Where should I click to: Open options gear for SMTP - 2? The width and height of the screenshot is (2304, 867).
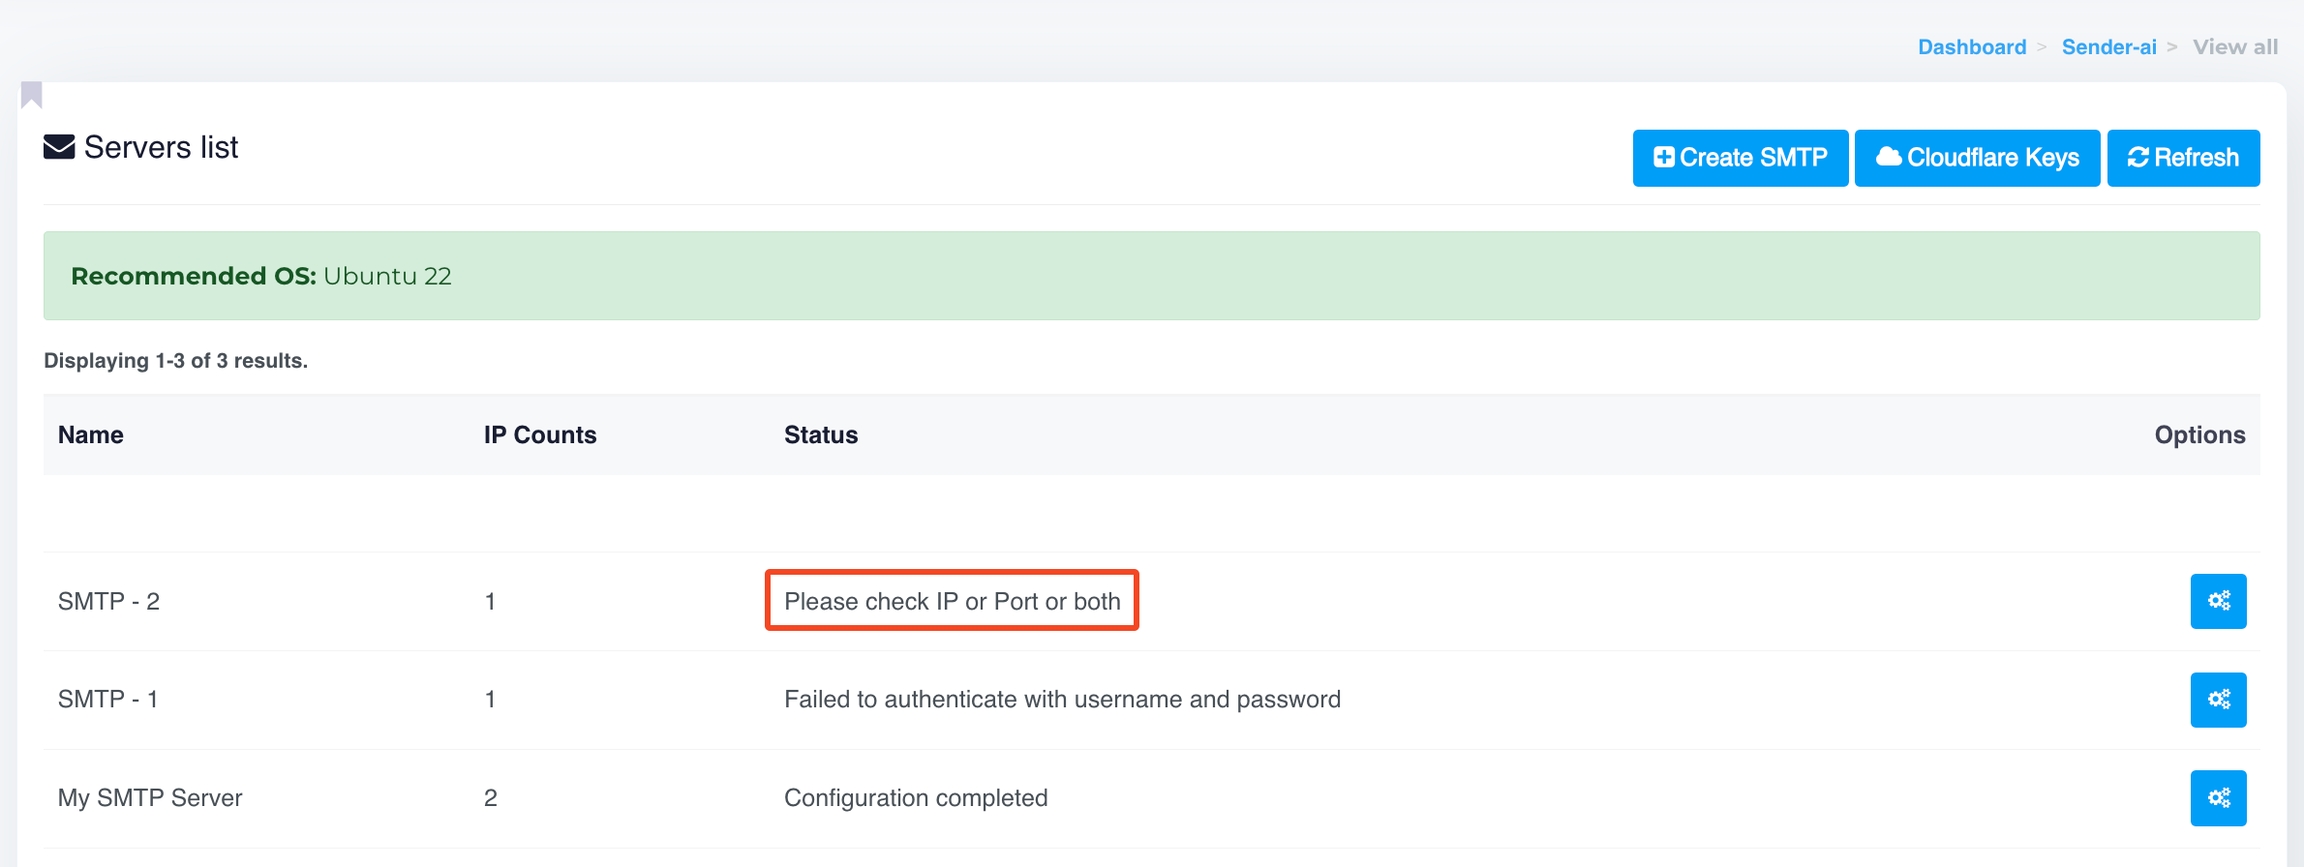point(2217,601)
